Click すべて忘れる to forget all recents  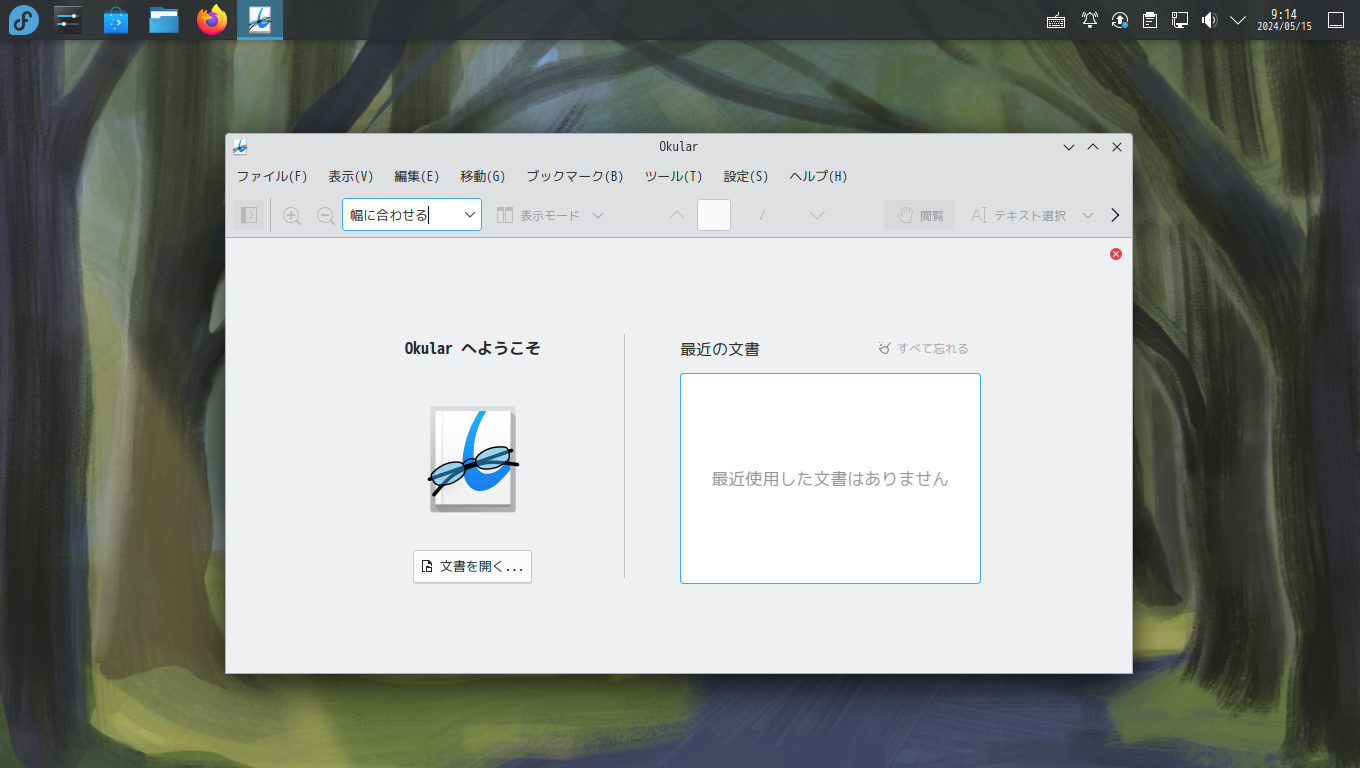(x=923, y=349)
